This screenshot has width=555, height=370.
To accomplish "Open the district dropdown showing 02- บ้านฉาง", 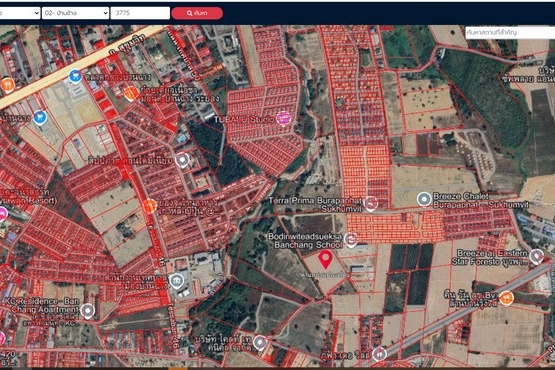I will (x=75, y=13).
